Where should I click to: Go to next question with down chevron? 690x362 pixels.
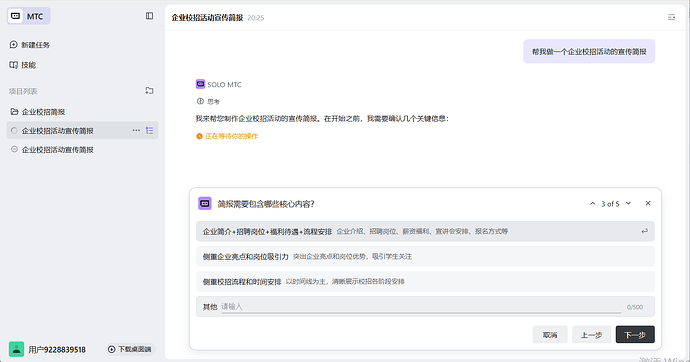click(628, 203)
